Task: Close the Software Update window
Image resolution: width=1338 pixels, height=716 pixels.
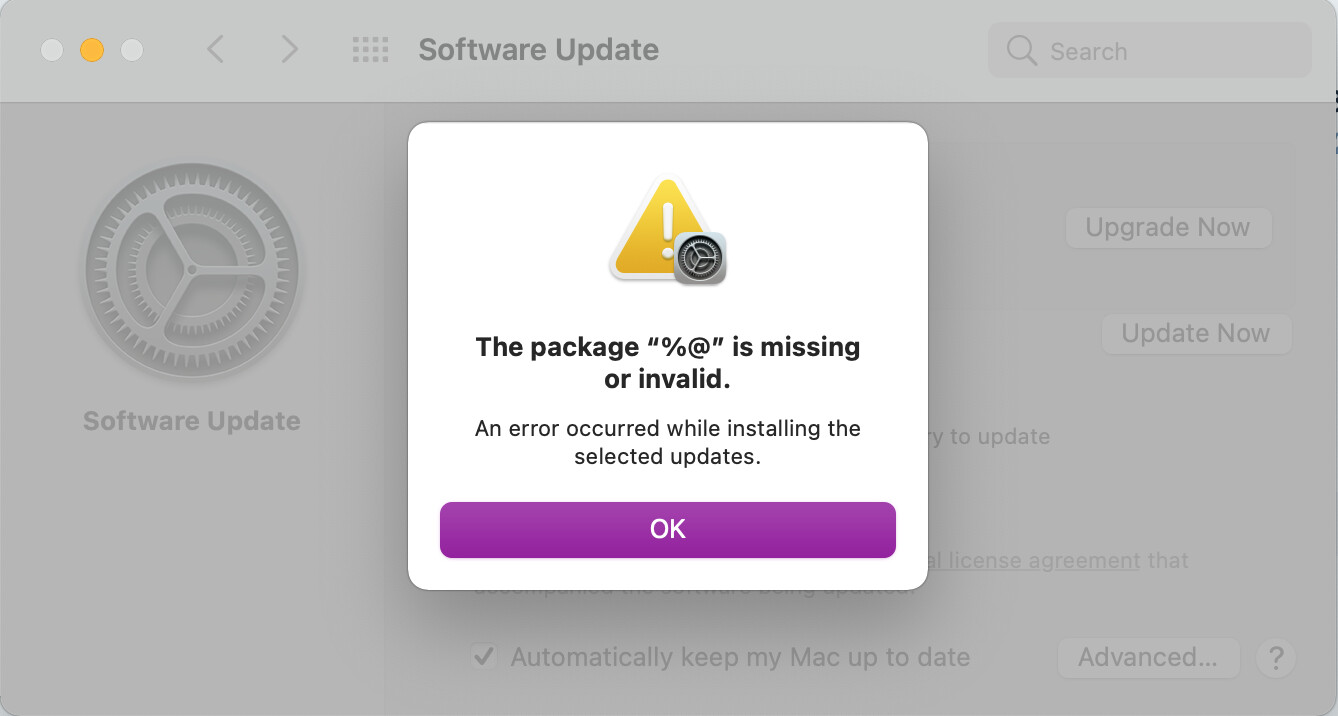Action: [53, 49]
